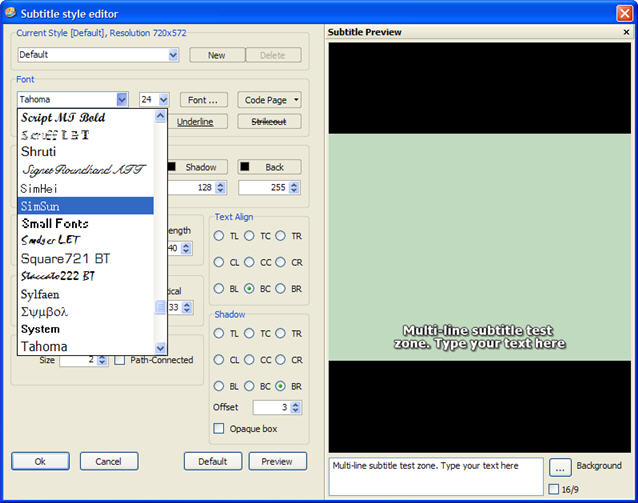Choose Symbol font entry
Image resolution: width=638 pixels, height=503 pixels.
(x=86, y=312)
